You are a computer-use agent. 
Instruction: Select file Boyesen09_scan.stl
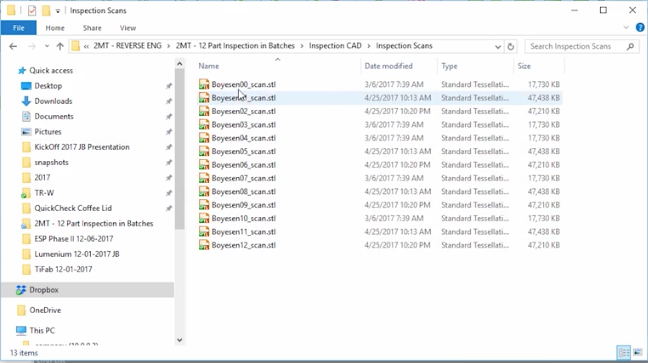click(243, 205)
